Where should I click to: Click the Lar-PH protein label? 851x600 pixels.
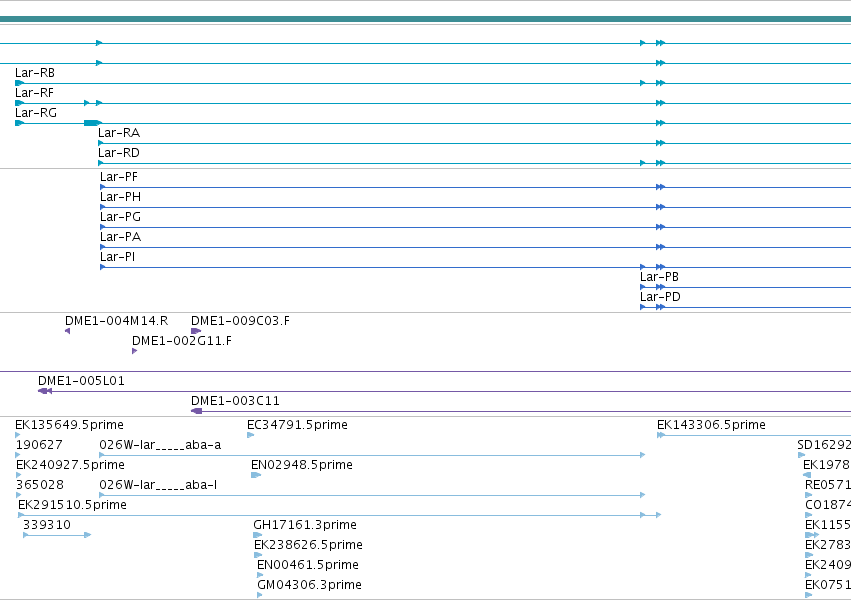pos(120,197)
